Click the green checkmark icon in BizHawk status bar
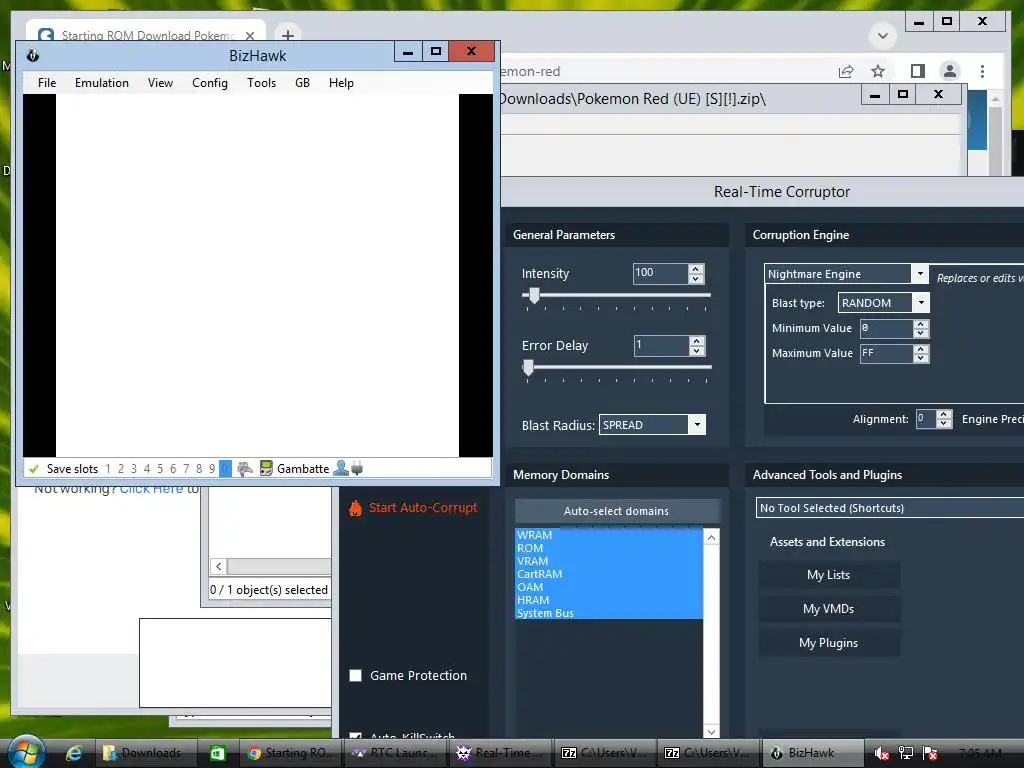 click(34, 469)
